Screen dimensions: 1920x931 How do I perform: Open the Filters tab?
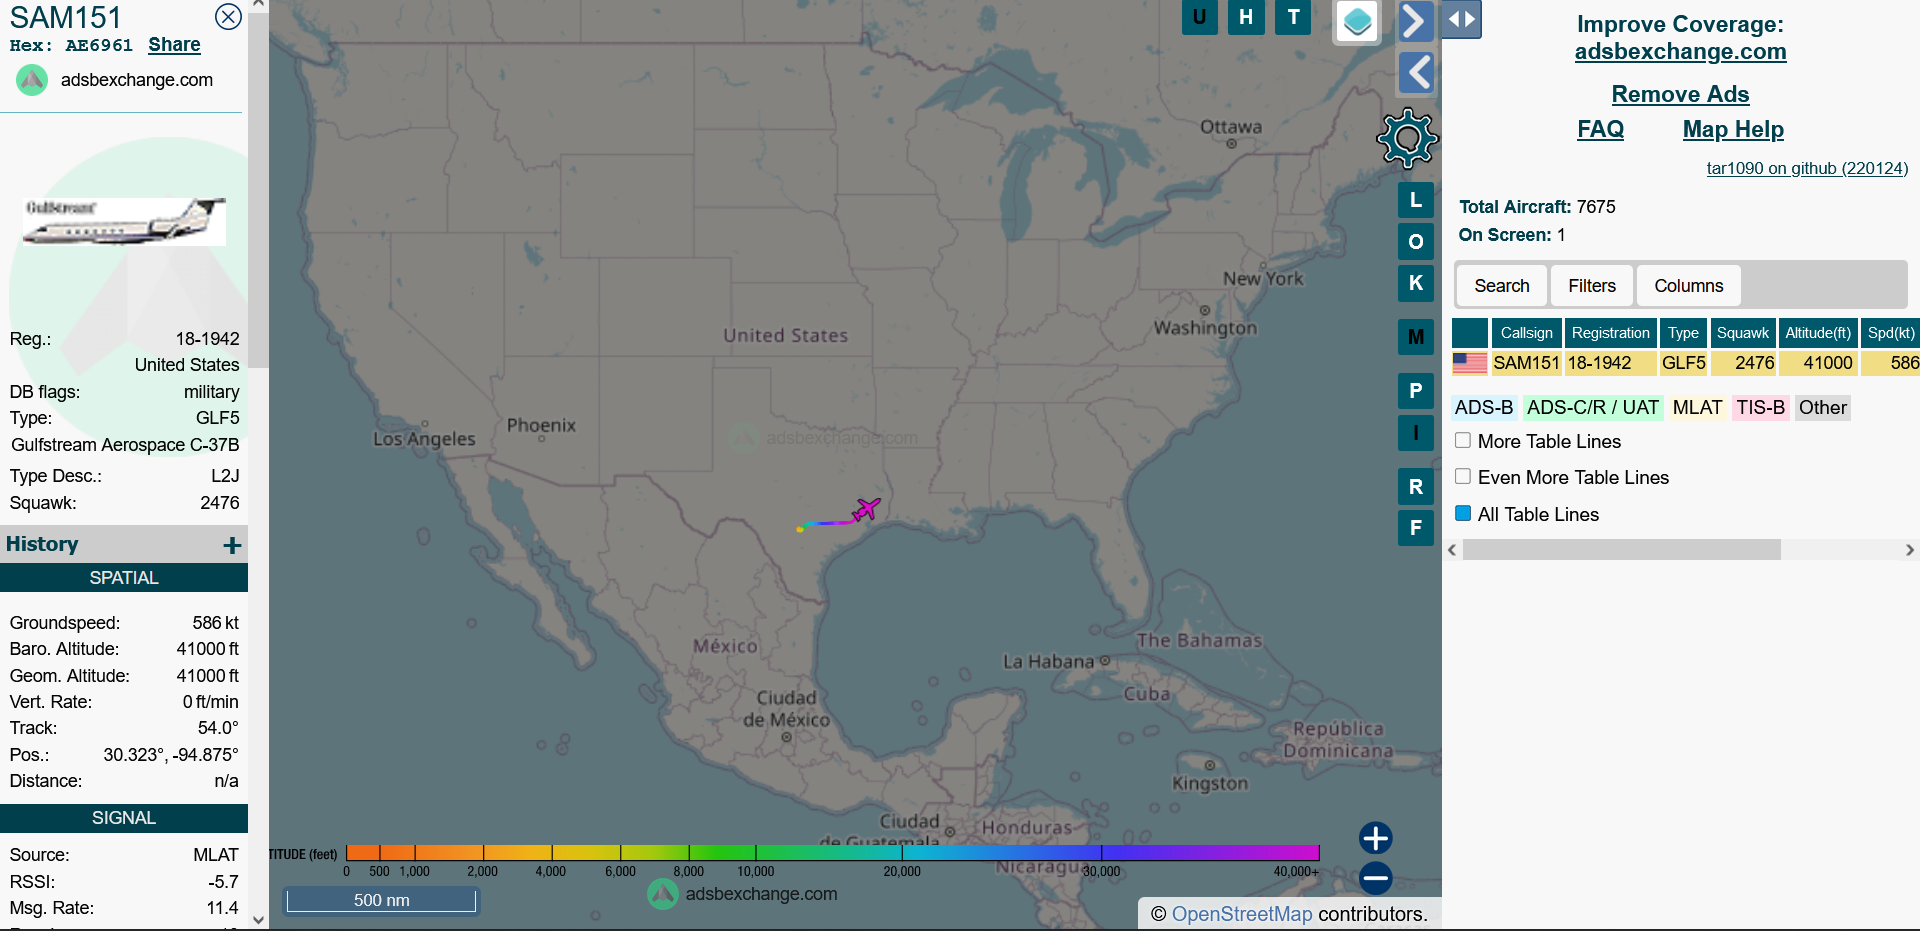coord(1592,286)
